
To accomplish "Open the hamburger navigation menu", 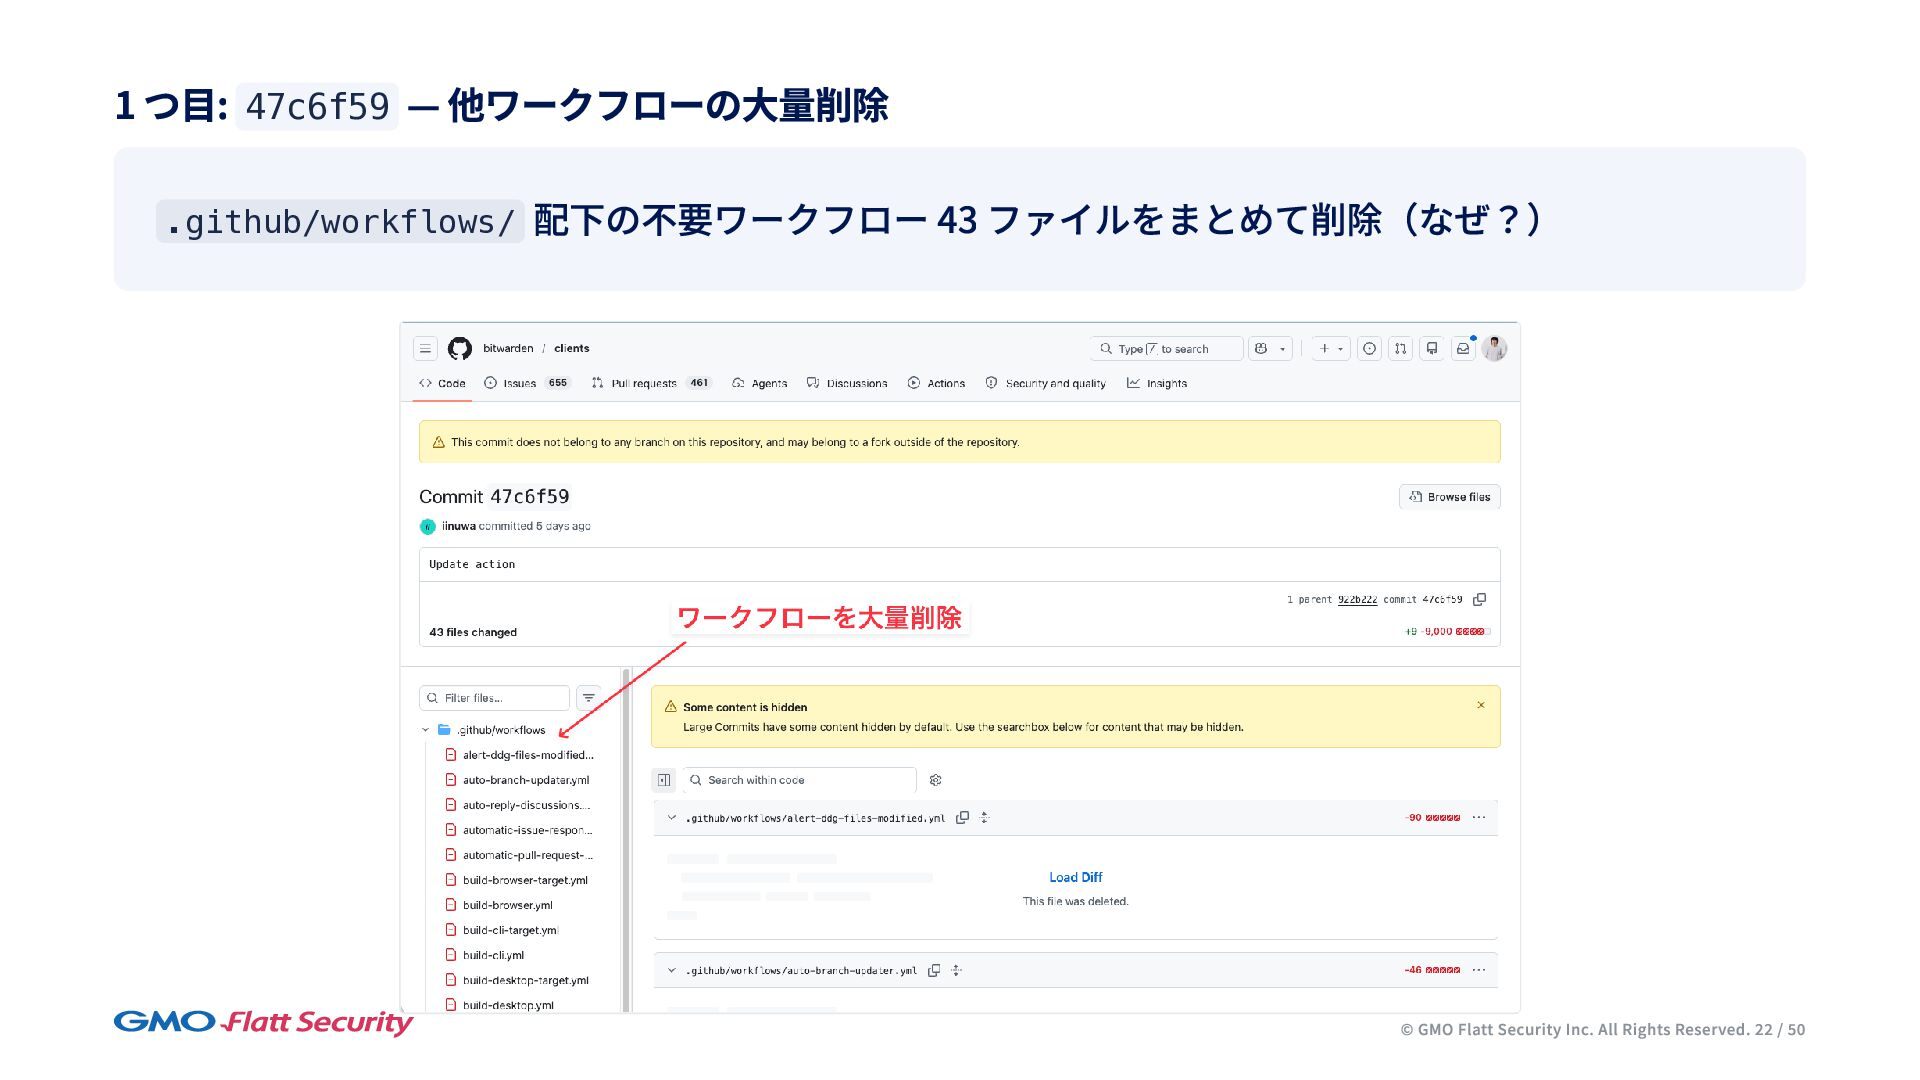I will click(x=425, y=348).
